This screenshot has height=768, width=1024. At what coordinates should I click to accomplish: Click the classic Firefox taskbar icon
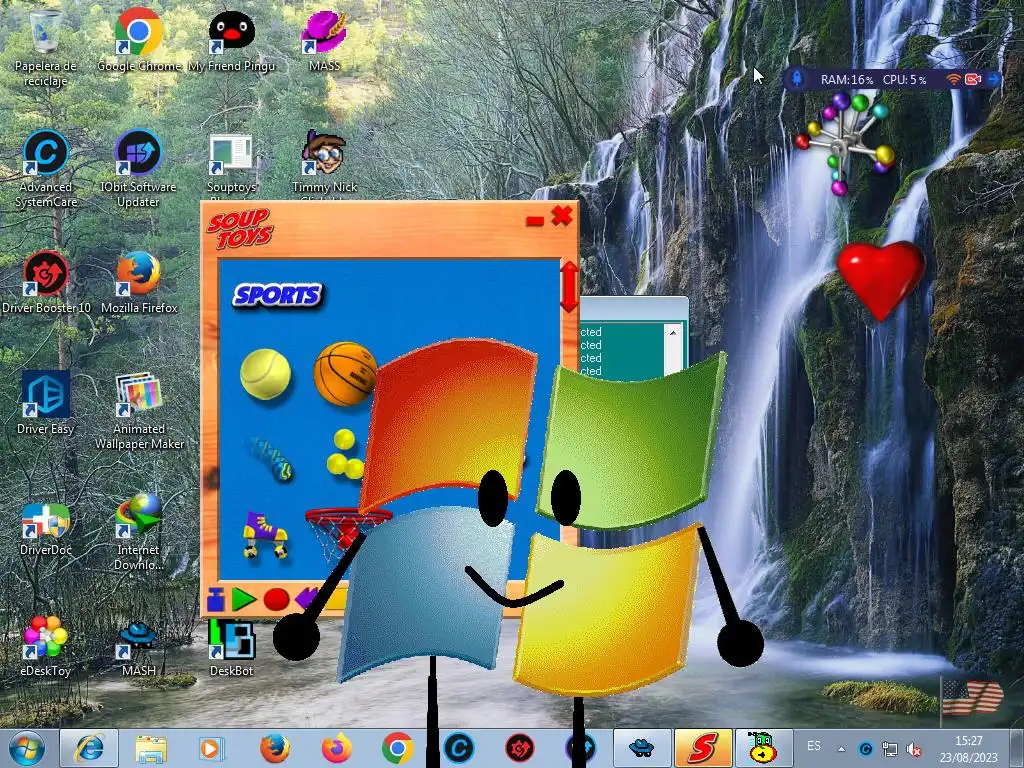274,748
